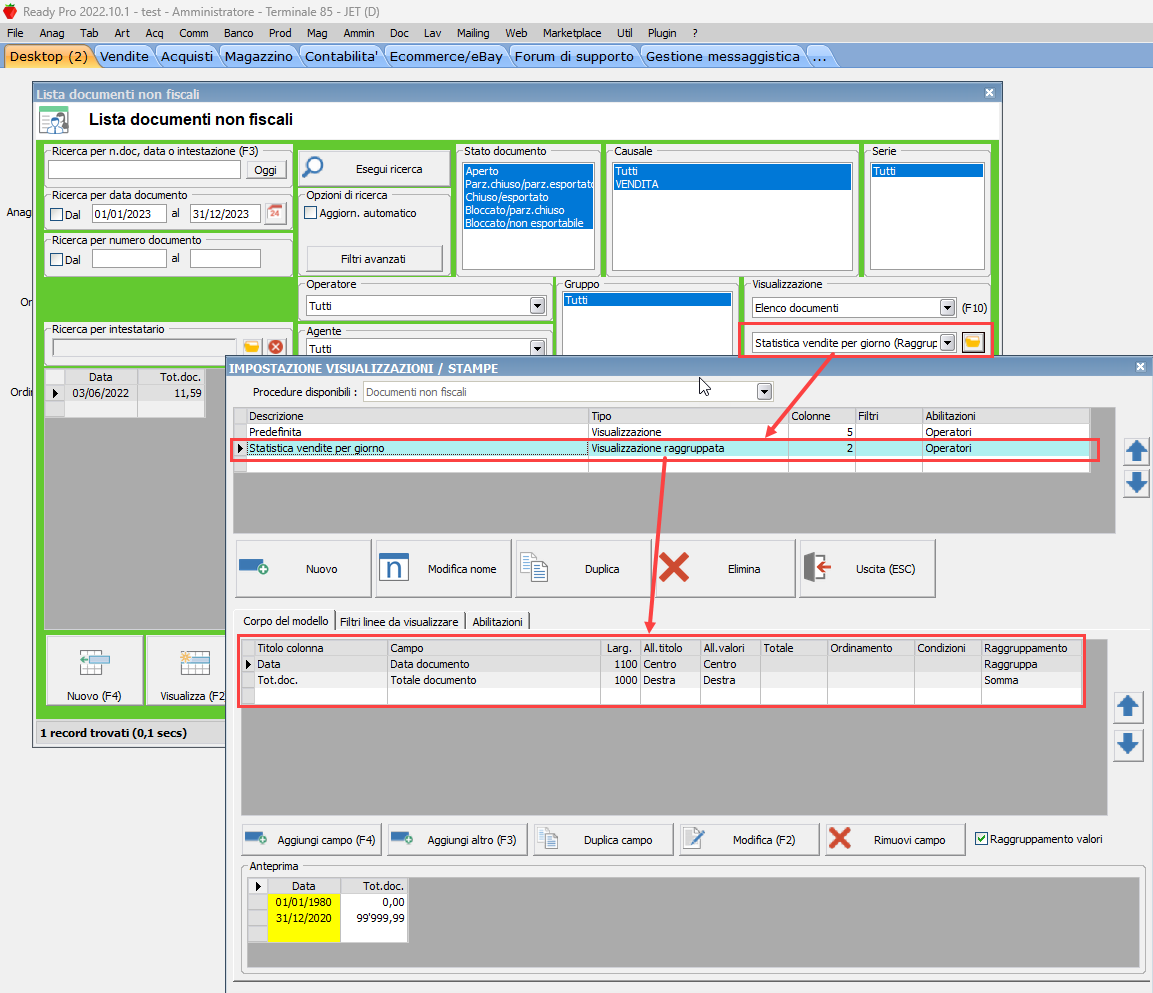Open the calendar icon next to date range
The height and width of the screenshot is (993, 1153).
pos(276,213)
